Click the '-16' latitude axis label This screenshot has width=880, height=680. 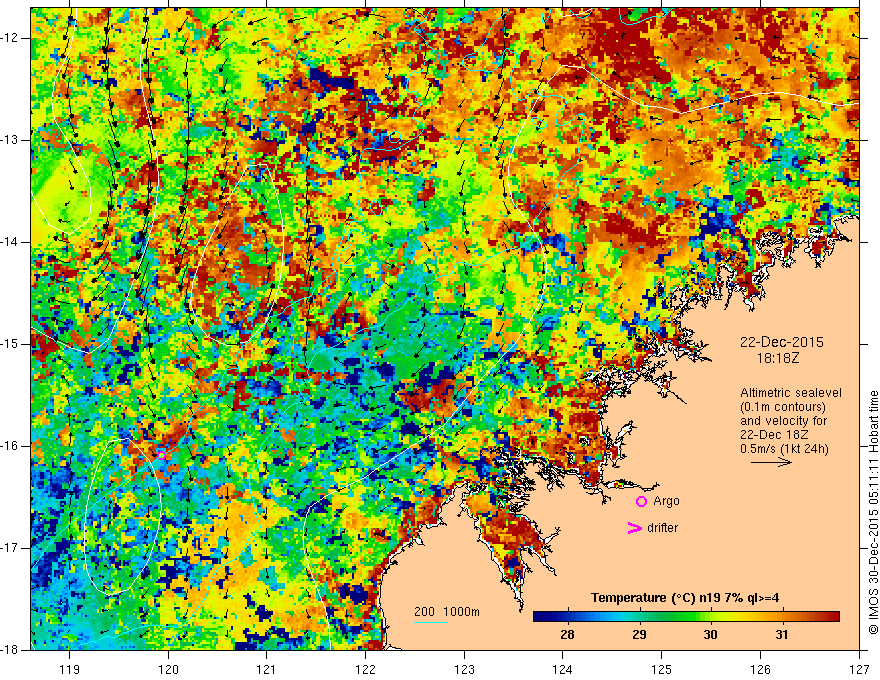point(10,446)
